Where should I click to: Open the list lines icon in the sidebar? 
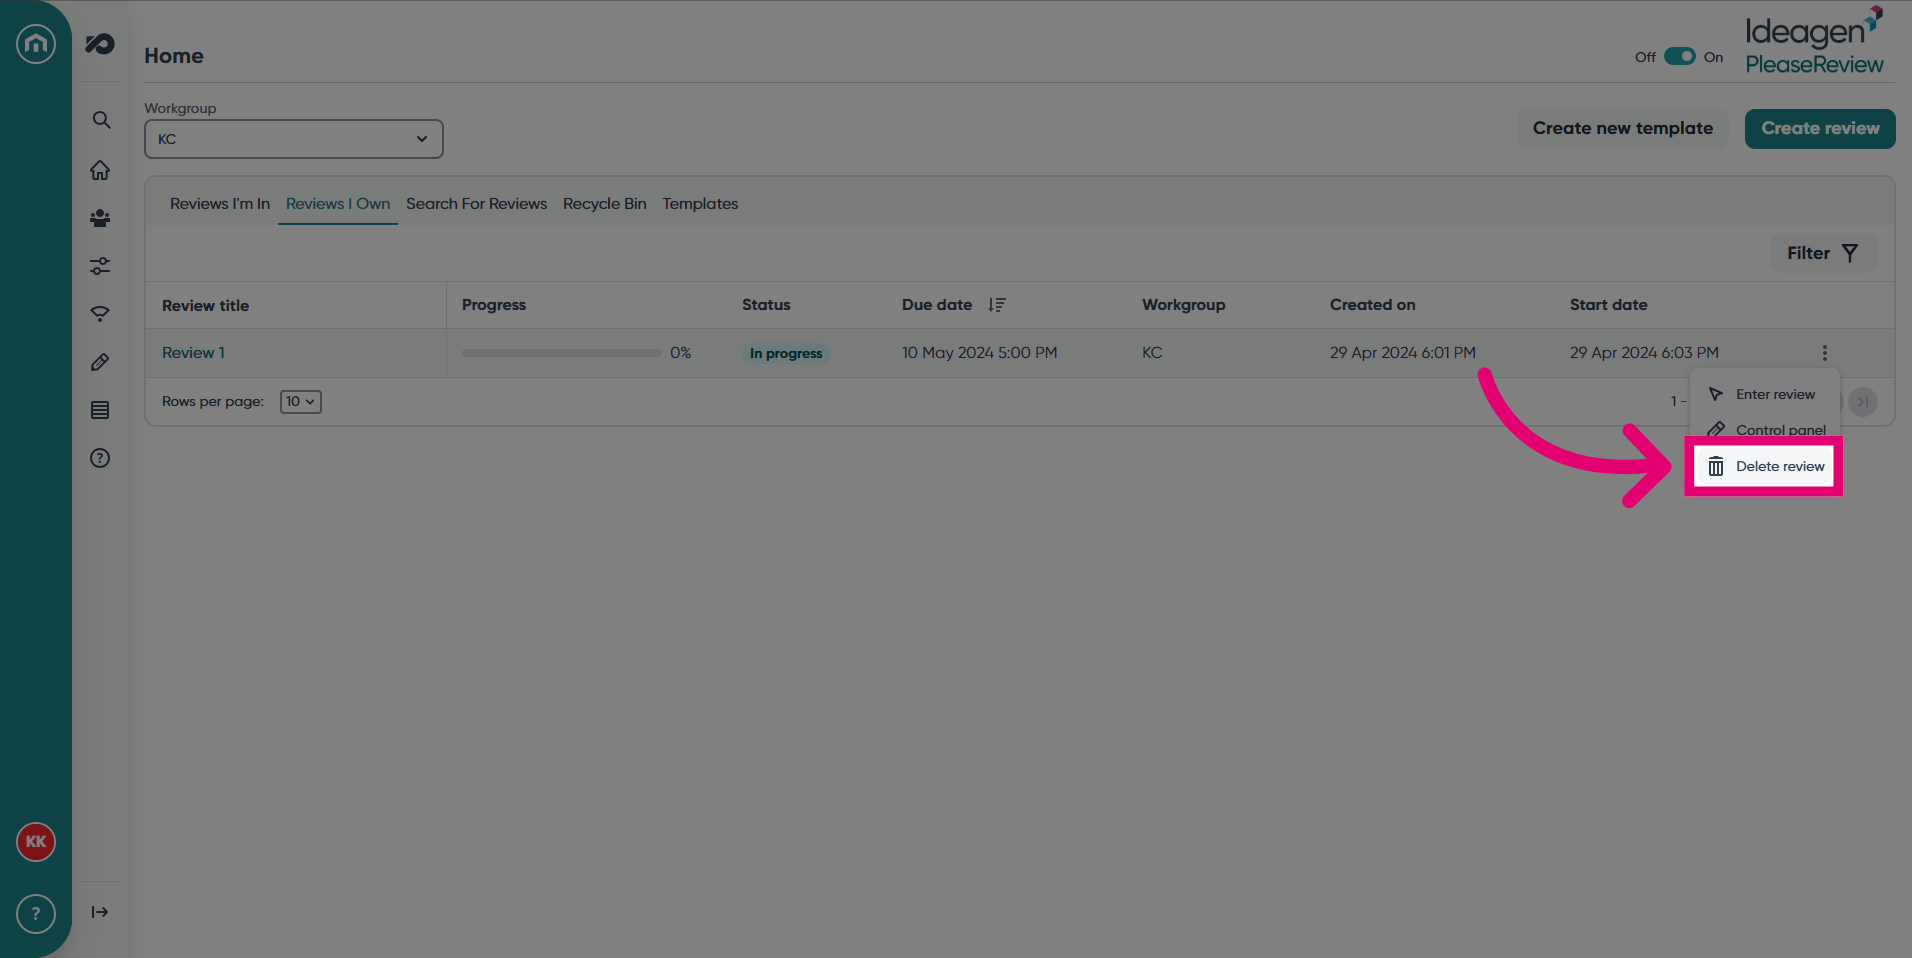click(100, 410)
